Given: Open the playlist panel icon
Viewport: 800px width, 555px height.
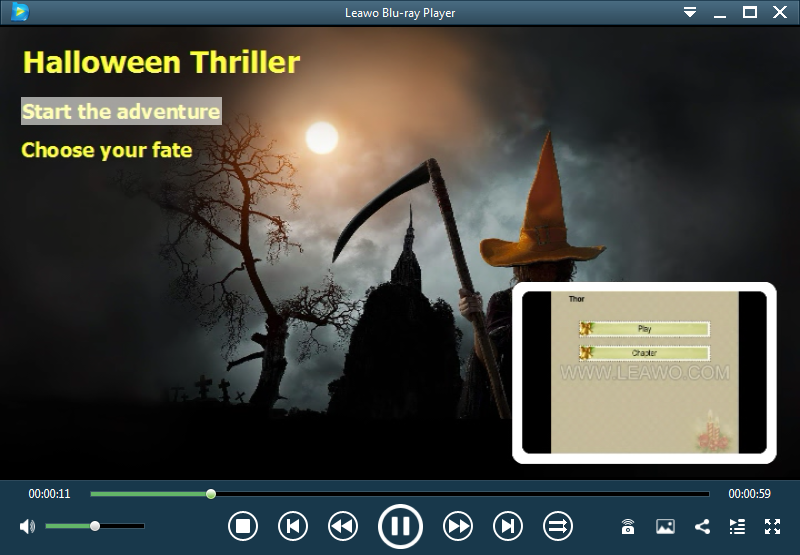Looking at the screenshot, I should click(737, 526).
